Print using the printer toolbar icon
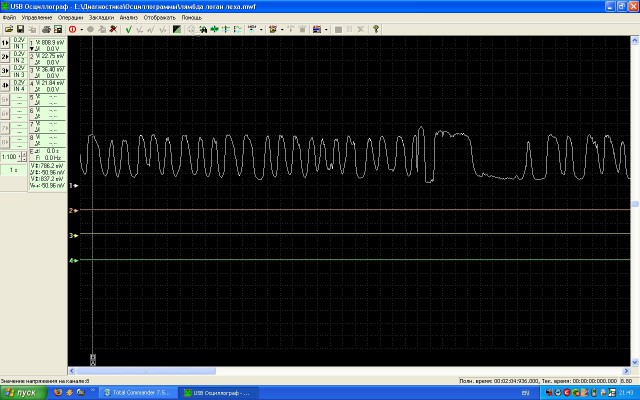 (47, 29)
